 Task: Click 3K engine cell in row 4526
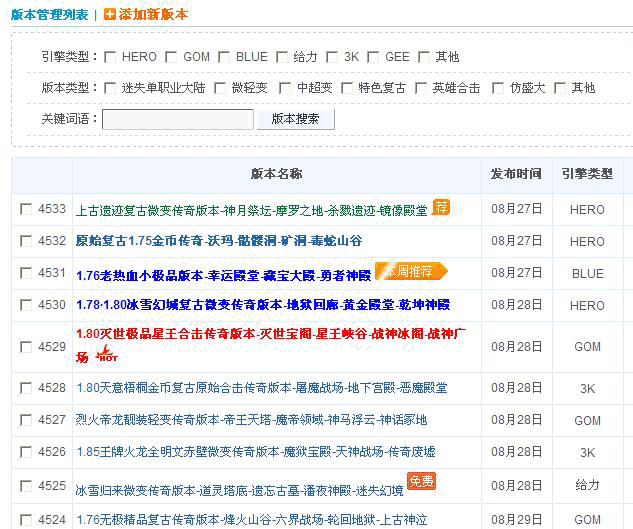coord(587,453)
